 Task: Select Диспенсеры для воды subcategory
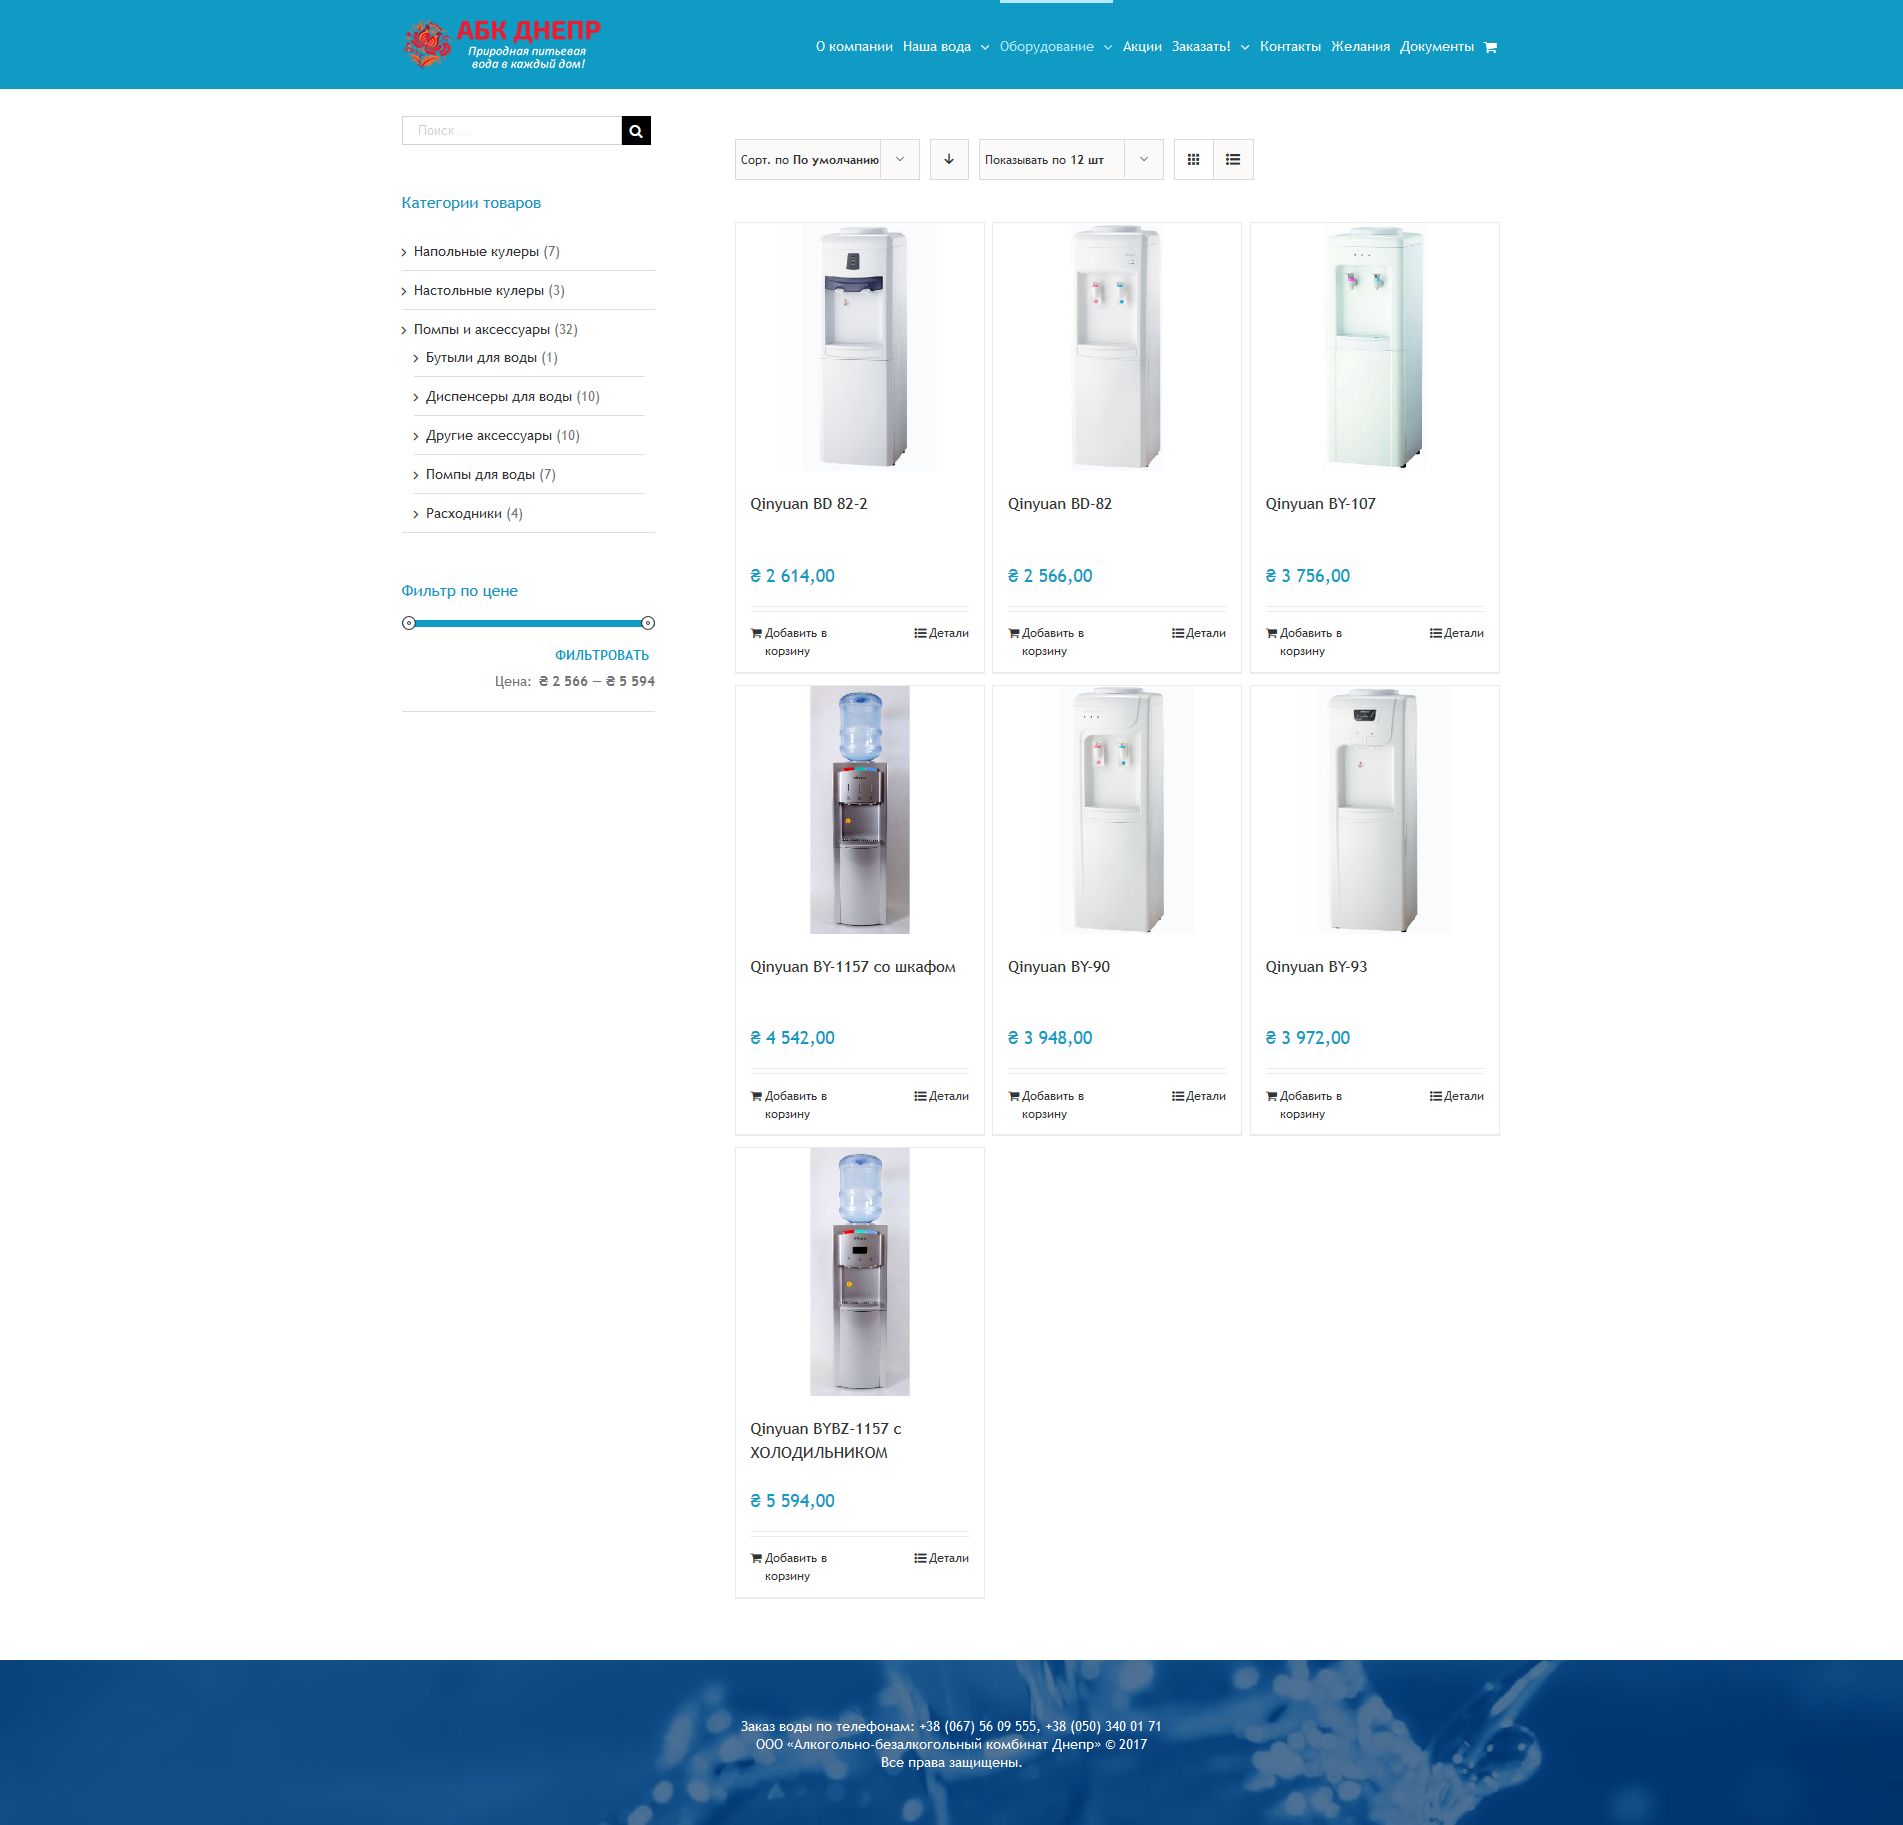point(499,397)
